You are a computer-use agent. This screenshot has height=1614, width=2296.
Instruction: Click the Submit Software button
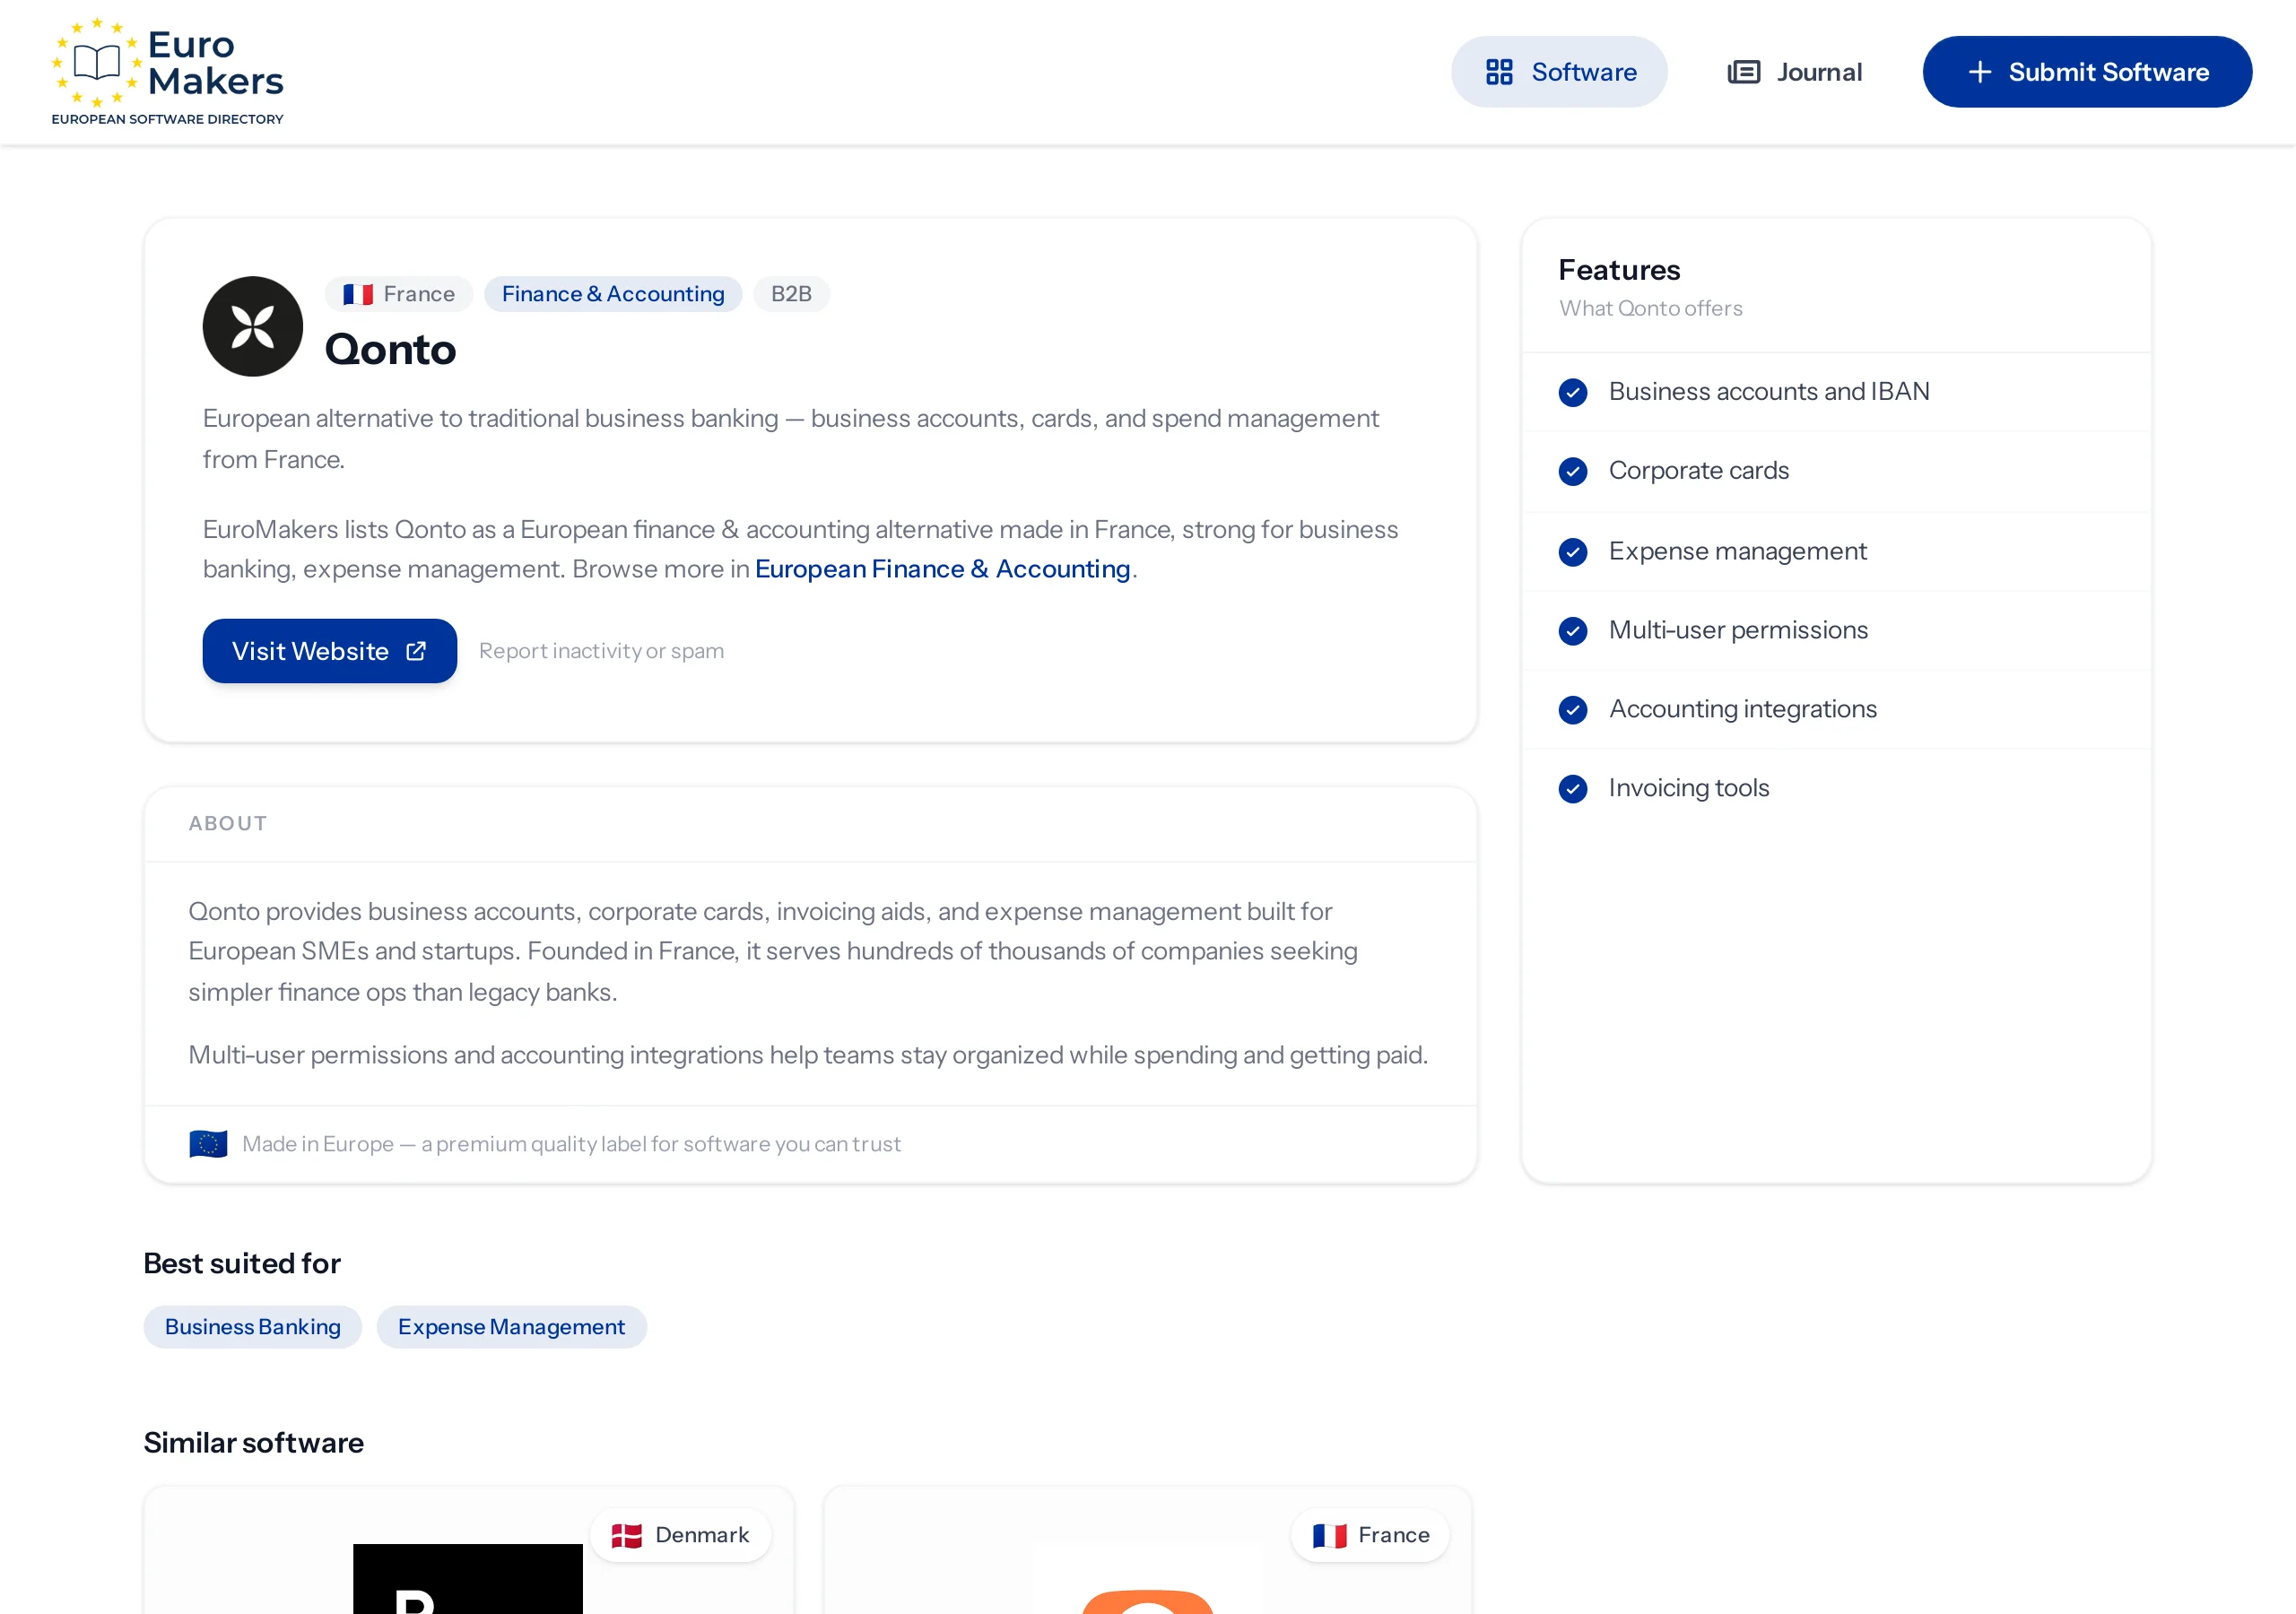coord(2087,72)
